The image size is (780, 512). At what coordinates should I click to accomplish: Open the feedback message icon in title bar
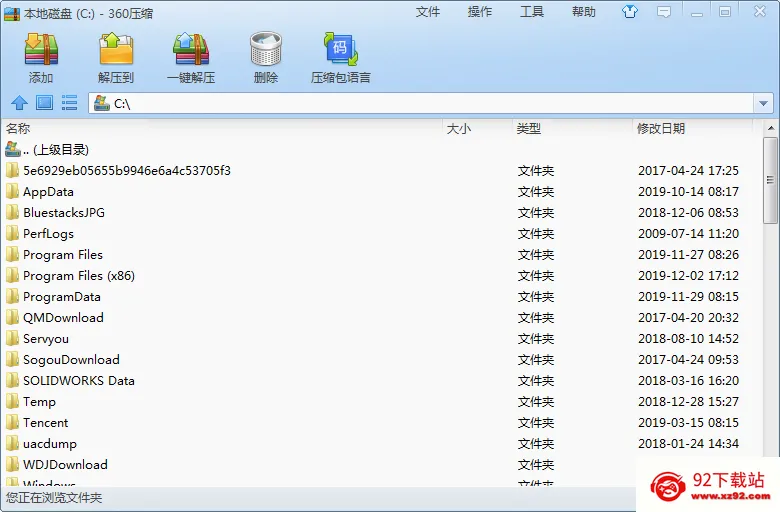[x=664, y=12]
